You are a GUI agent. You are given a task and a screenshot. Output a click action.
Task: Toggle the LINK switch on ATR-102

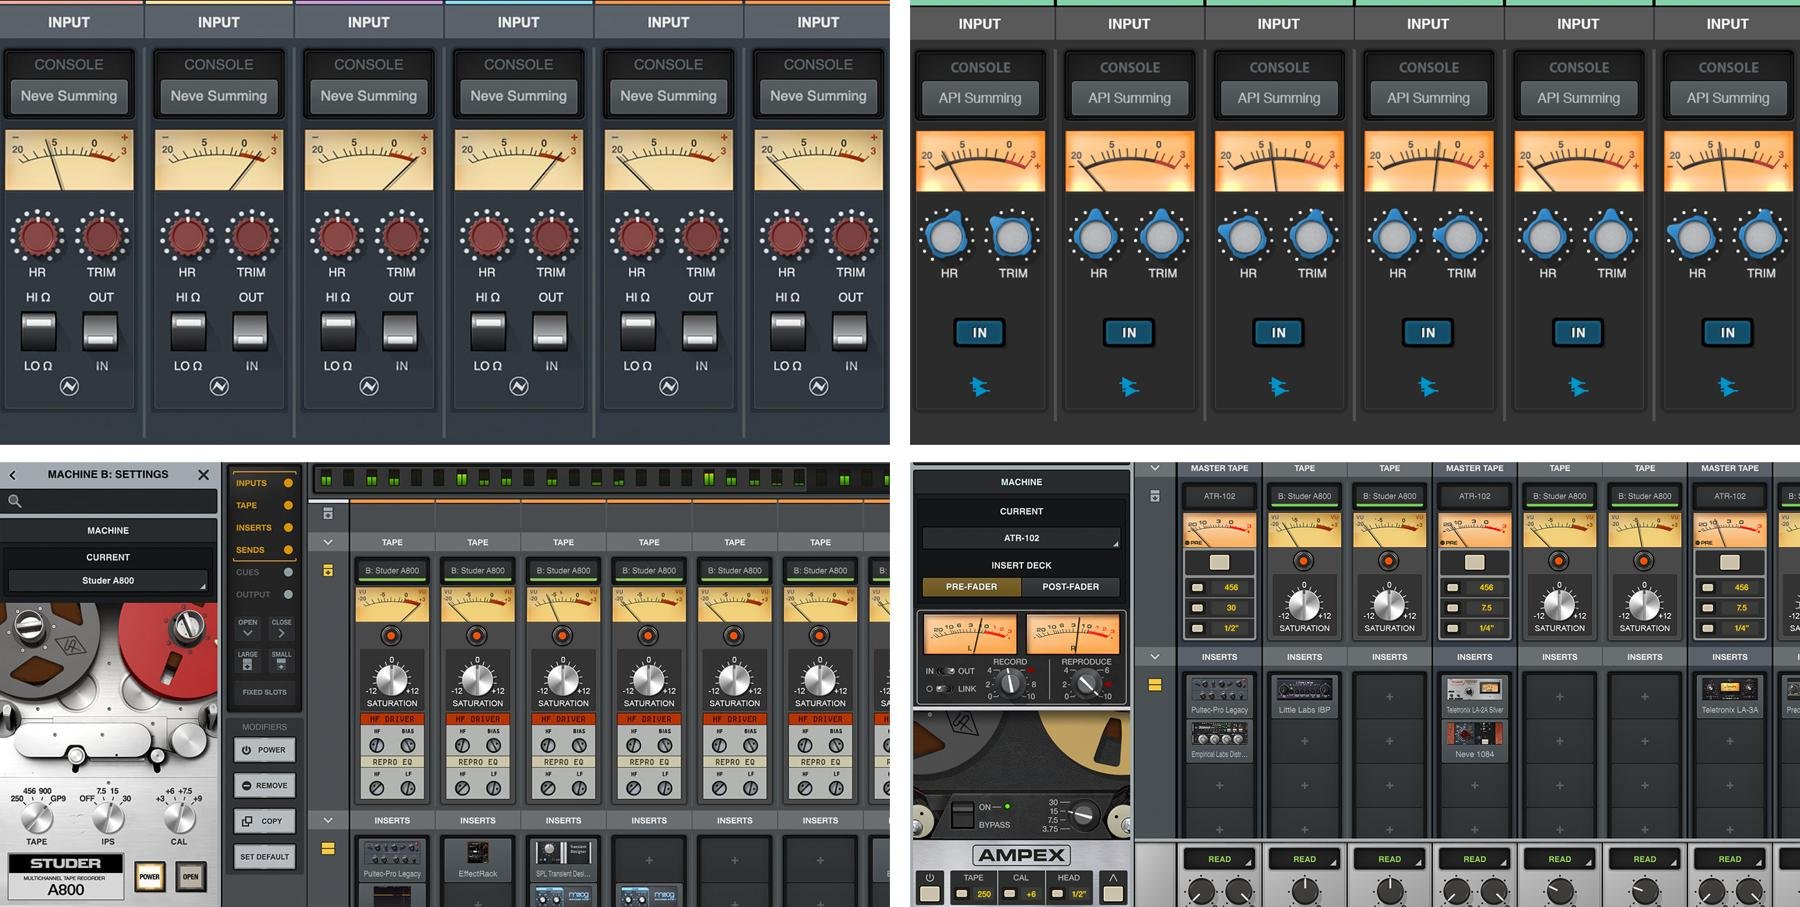click(942, 689)
